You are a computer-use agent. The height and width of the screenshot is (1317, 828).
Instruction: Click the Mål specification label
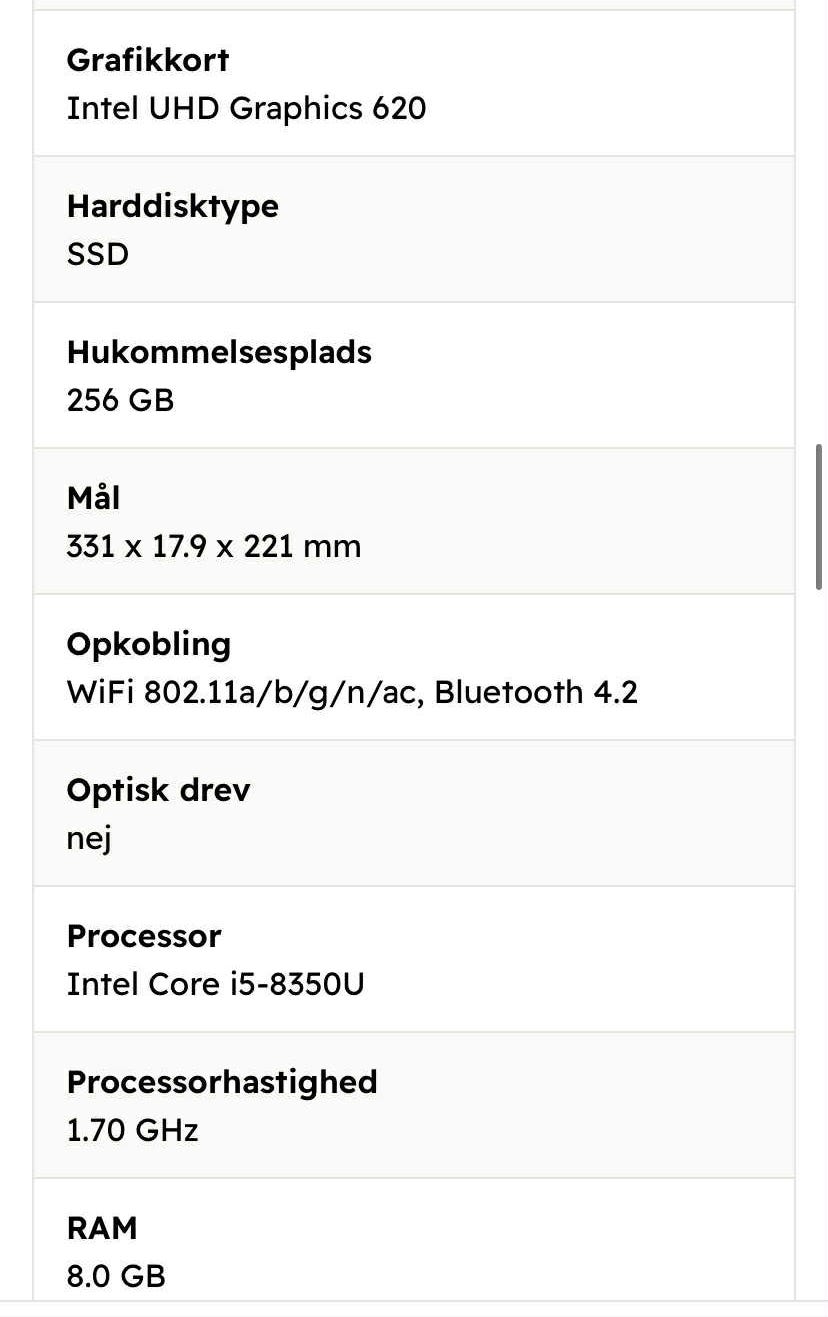click(93, 497)
